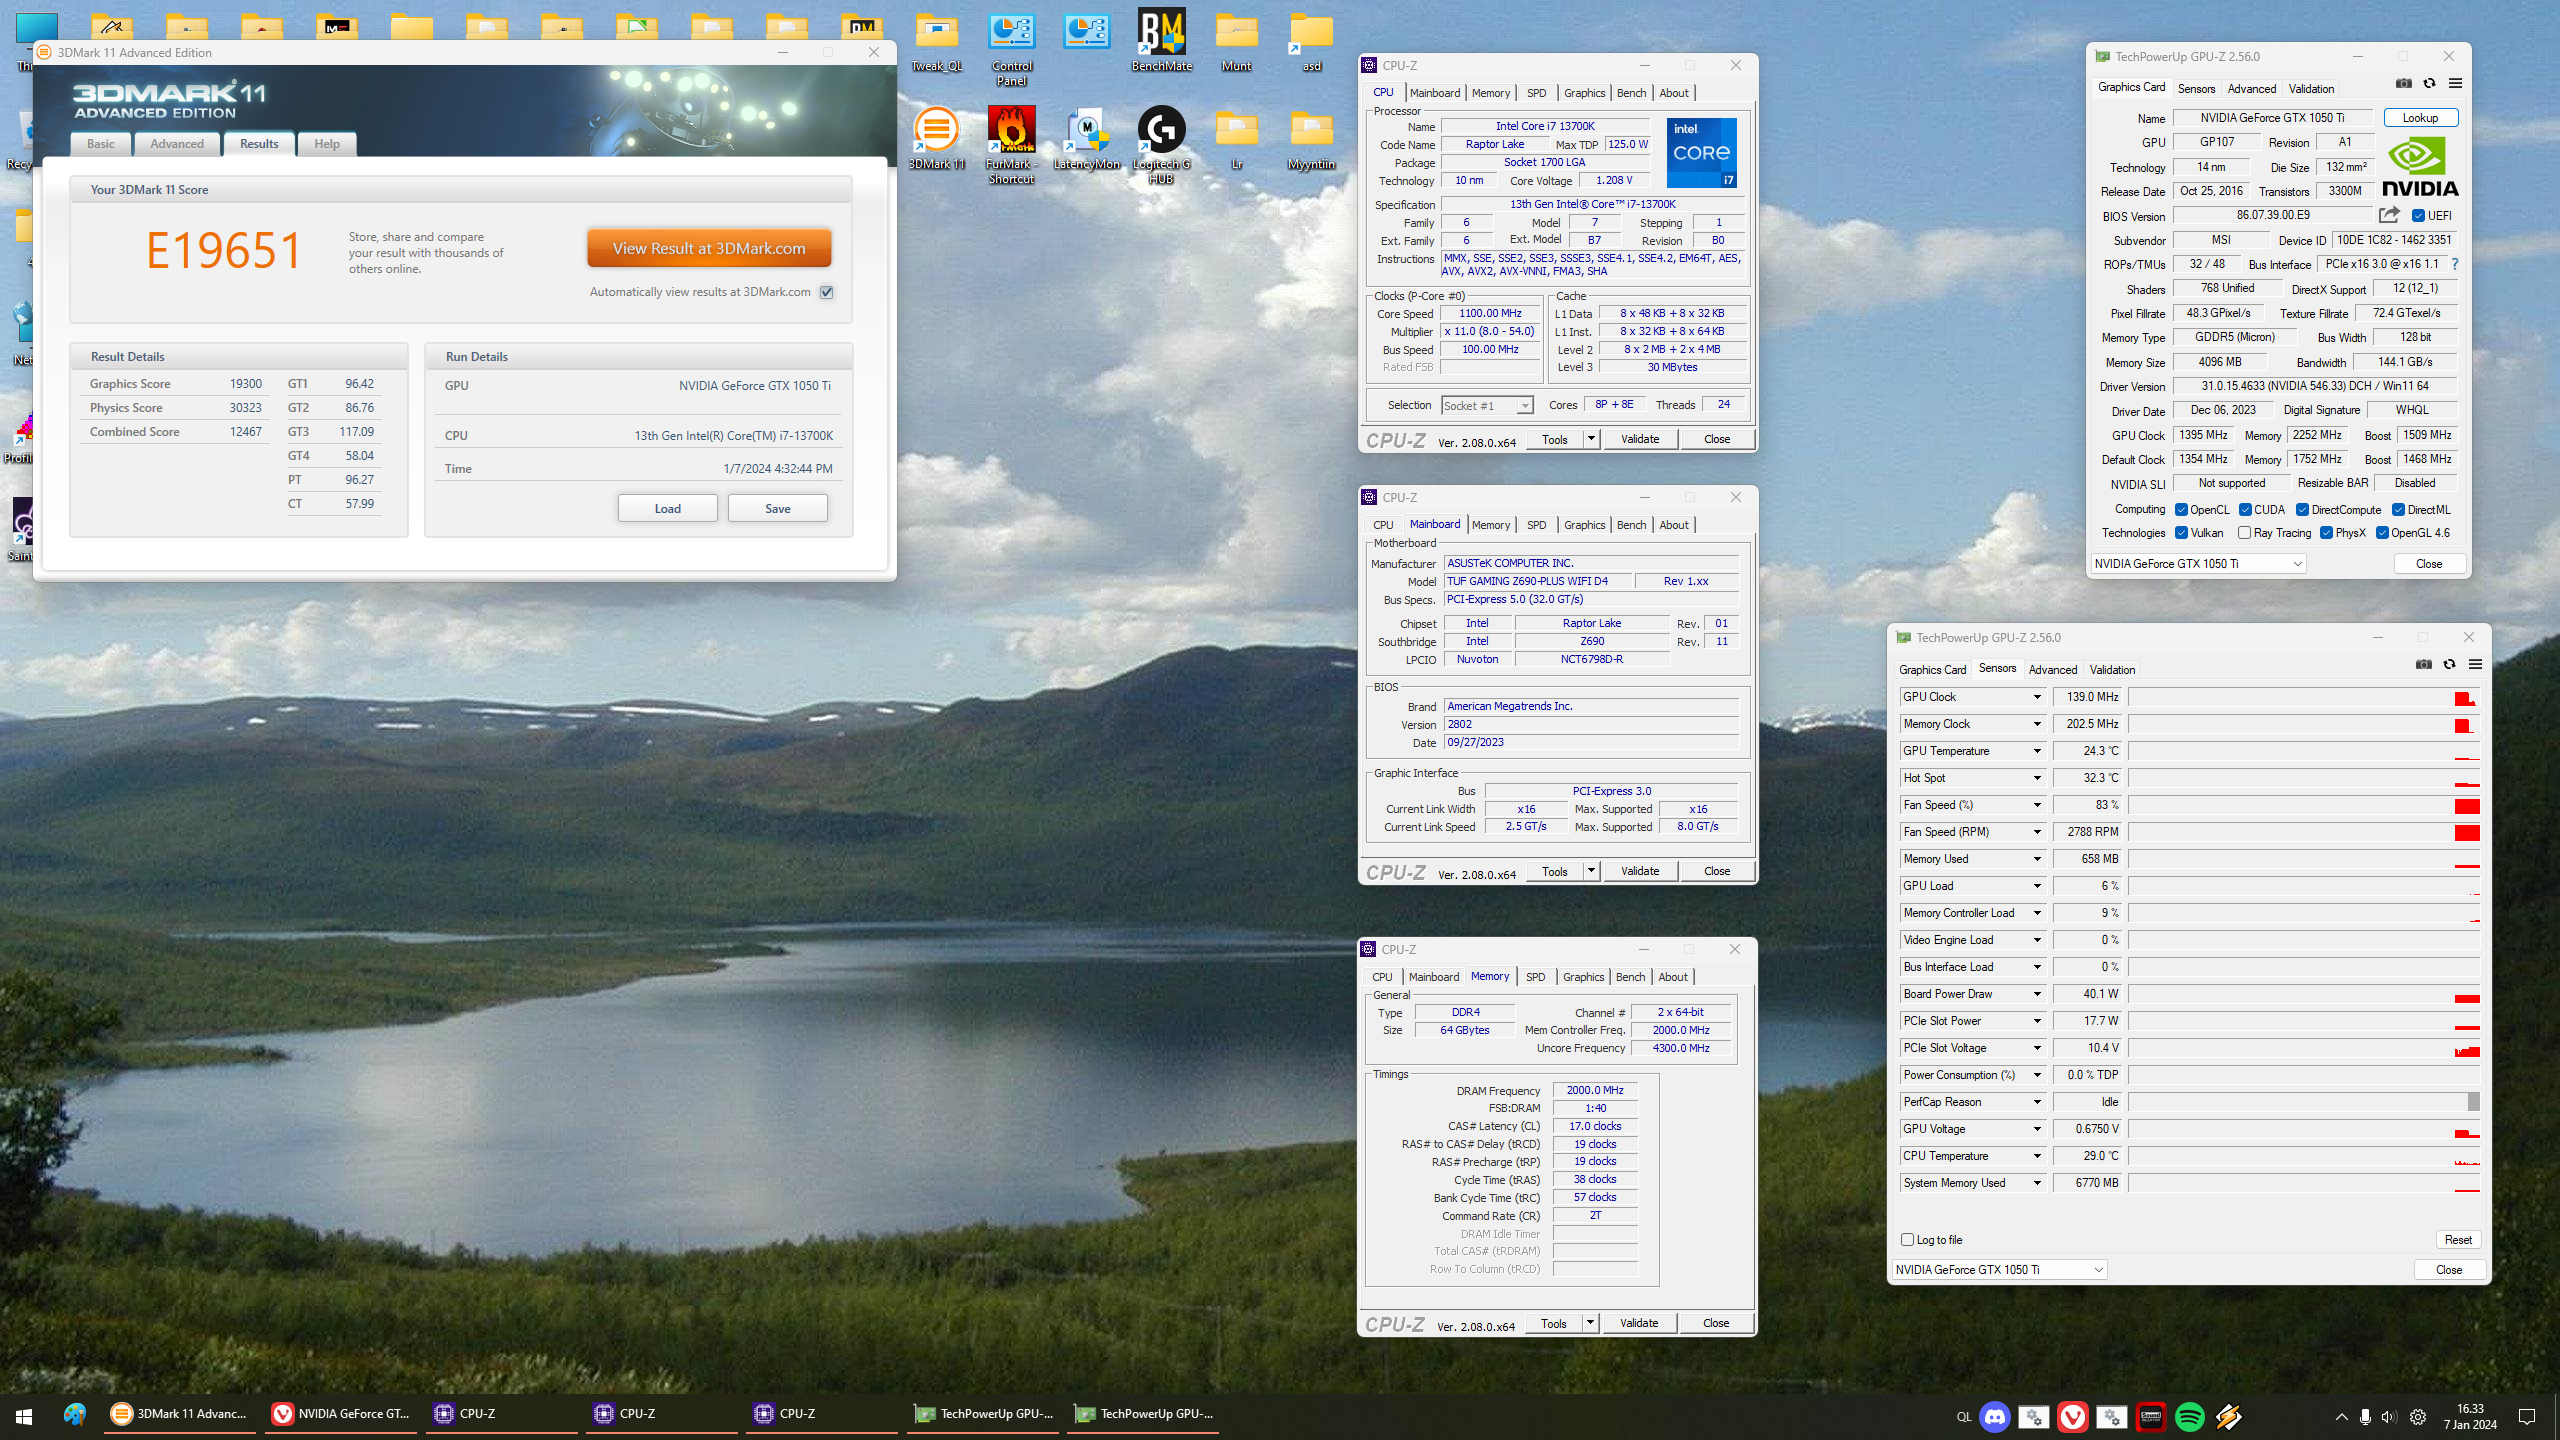Click the Bus Interface question mark icon
2560x1440 pixels.
click(x=2455, y=264)
